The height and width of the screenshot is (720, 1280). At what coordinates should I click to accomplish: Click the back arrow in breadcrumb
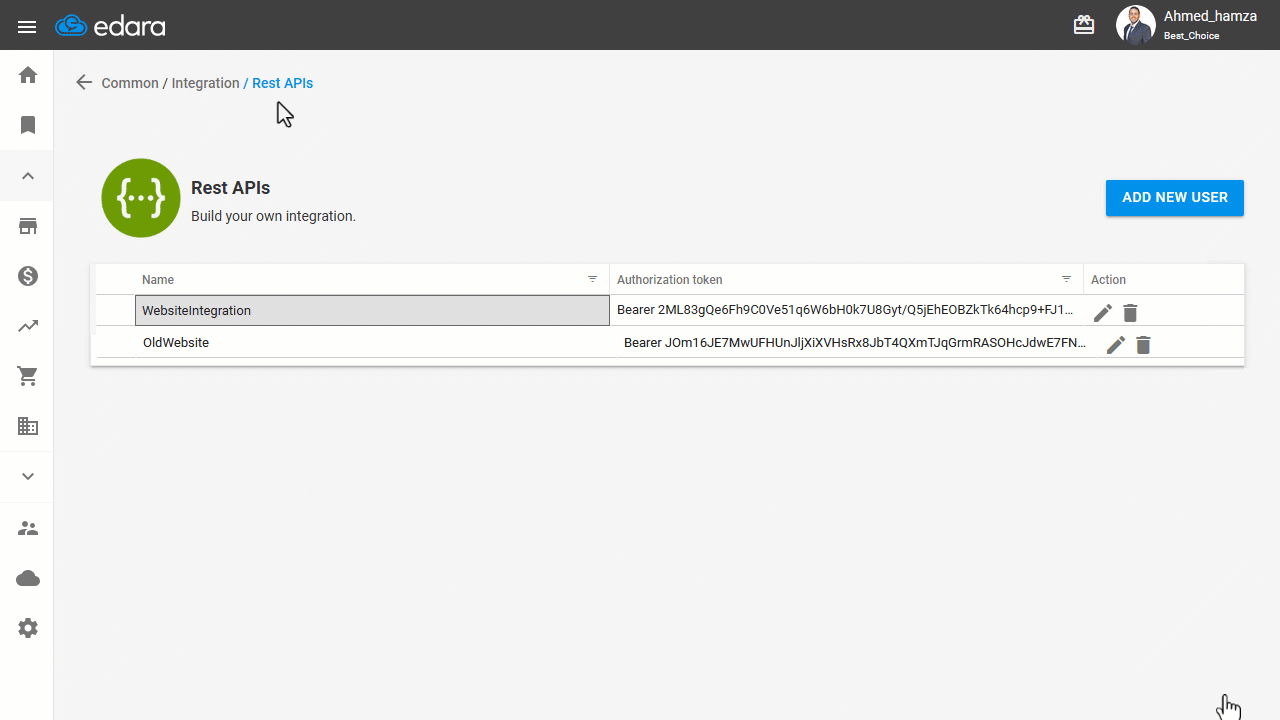(84, 83)
